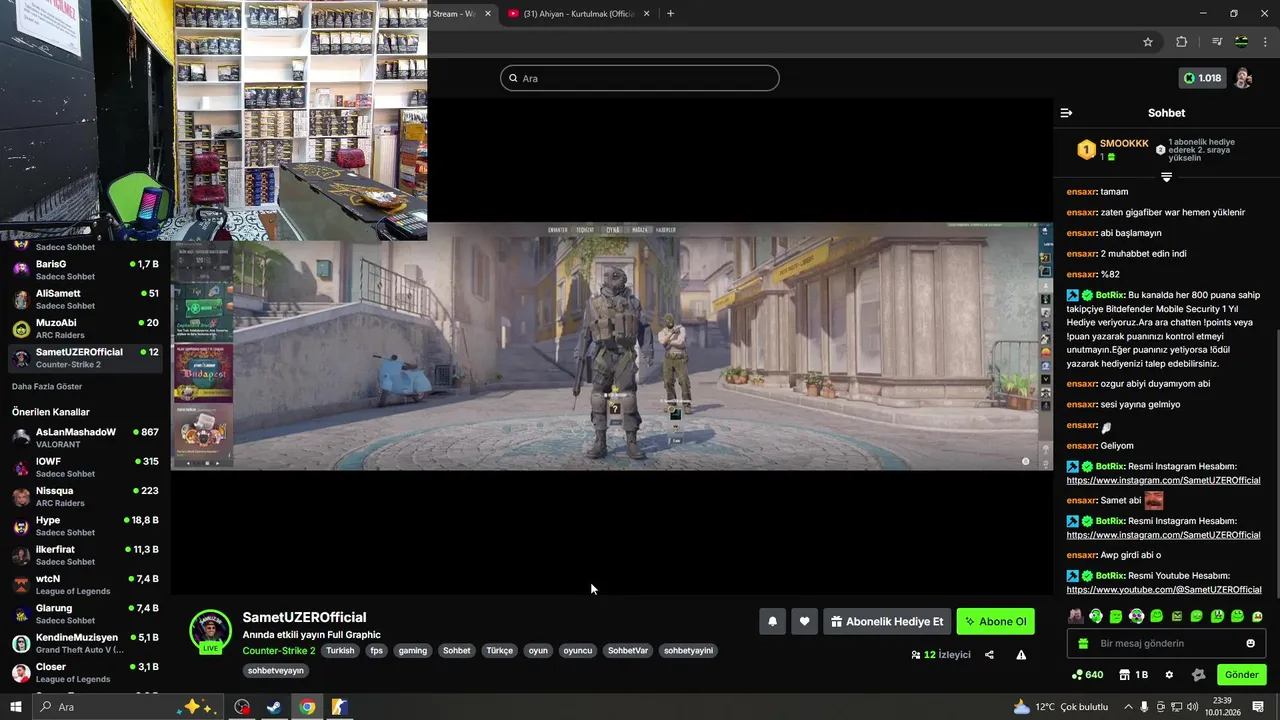
Task: Share the stream via share icon
Action: tap(989, 655)
